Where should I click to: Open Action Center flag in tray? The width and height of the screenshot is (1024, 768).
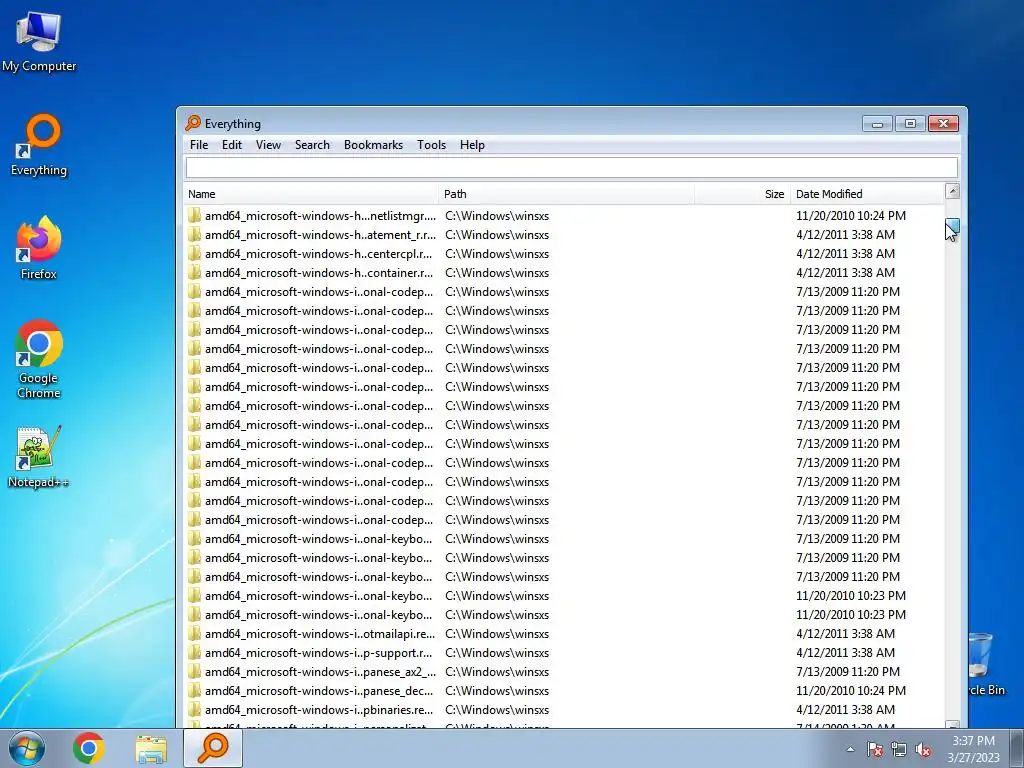[874, 750]
